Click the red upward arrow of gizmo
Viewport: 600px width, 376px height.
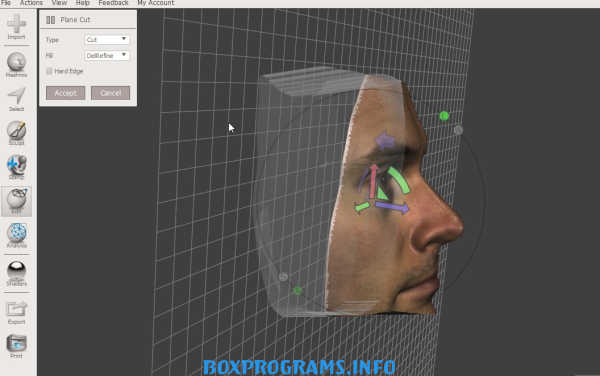click(373, 181)
